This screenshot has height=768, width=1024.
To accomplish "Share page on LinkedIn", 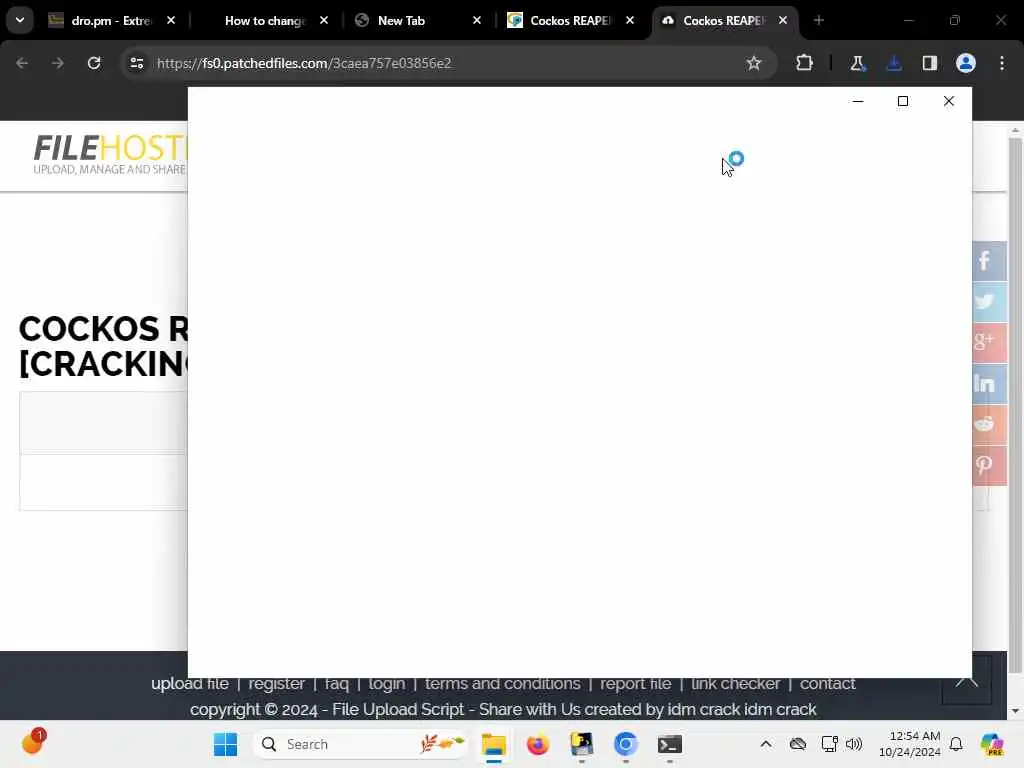I will (x=989, y=383).
